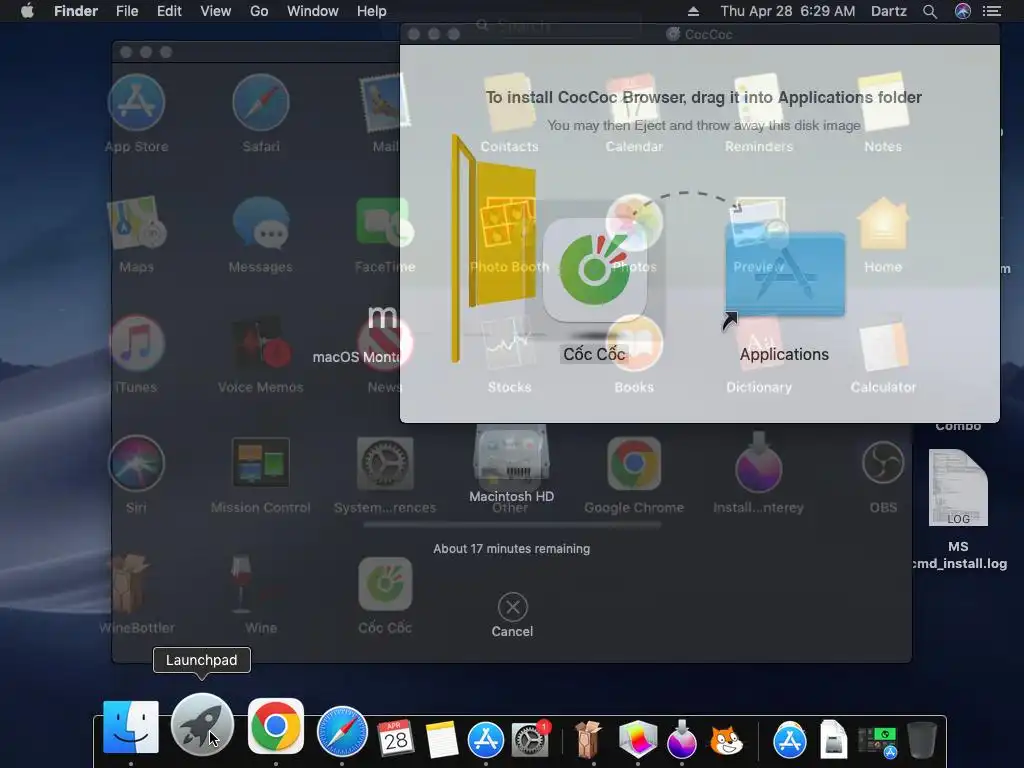Open Safari in the Launchpad grid

[x=261, y=103]
